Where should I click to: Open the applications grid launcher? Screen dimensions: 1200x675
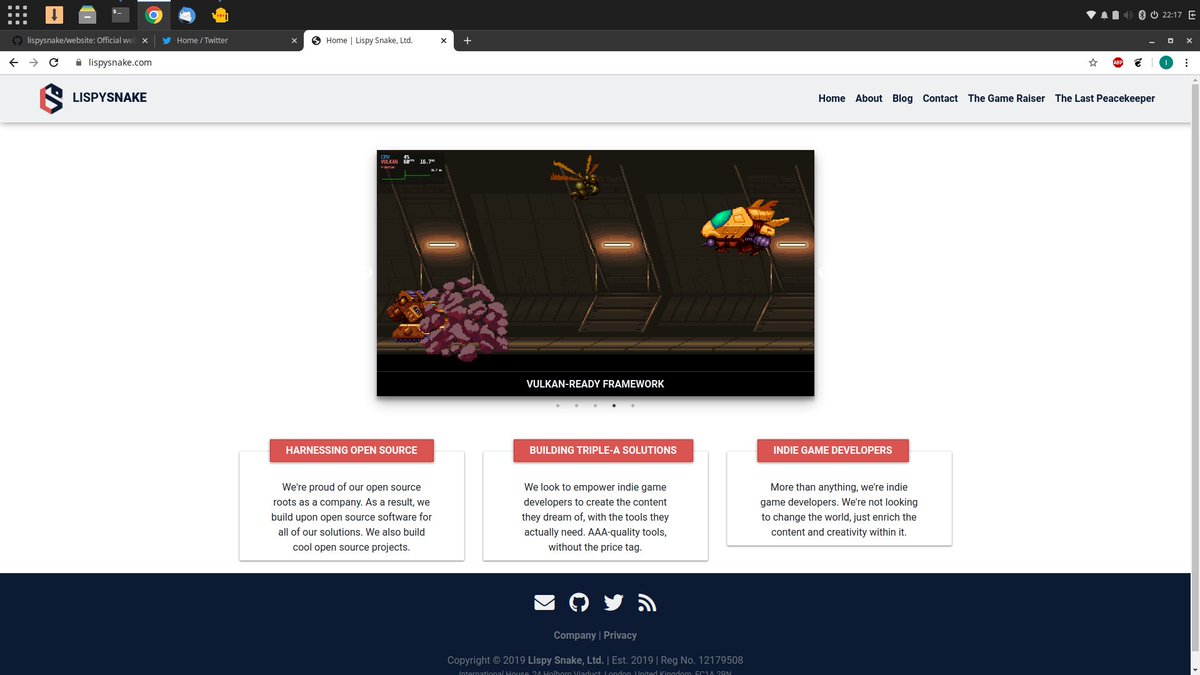click(x=17, y=14)
